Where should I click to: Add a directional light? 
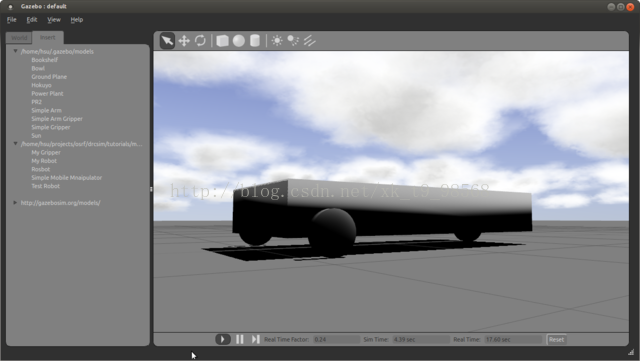click(309, 40)
